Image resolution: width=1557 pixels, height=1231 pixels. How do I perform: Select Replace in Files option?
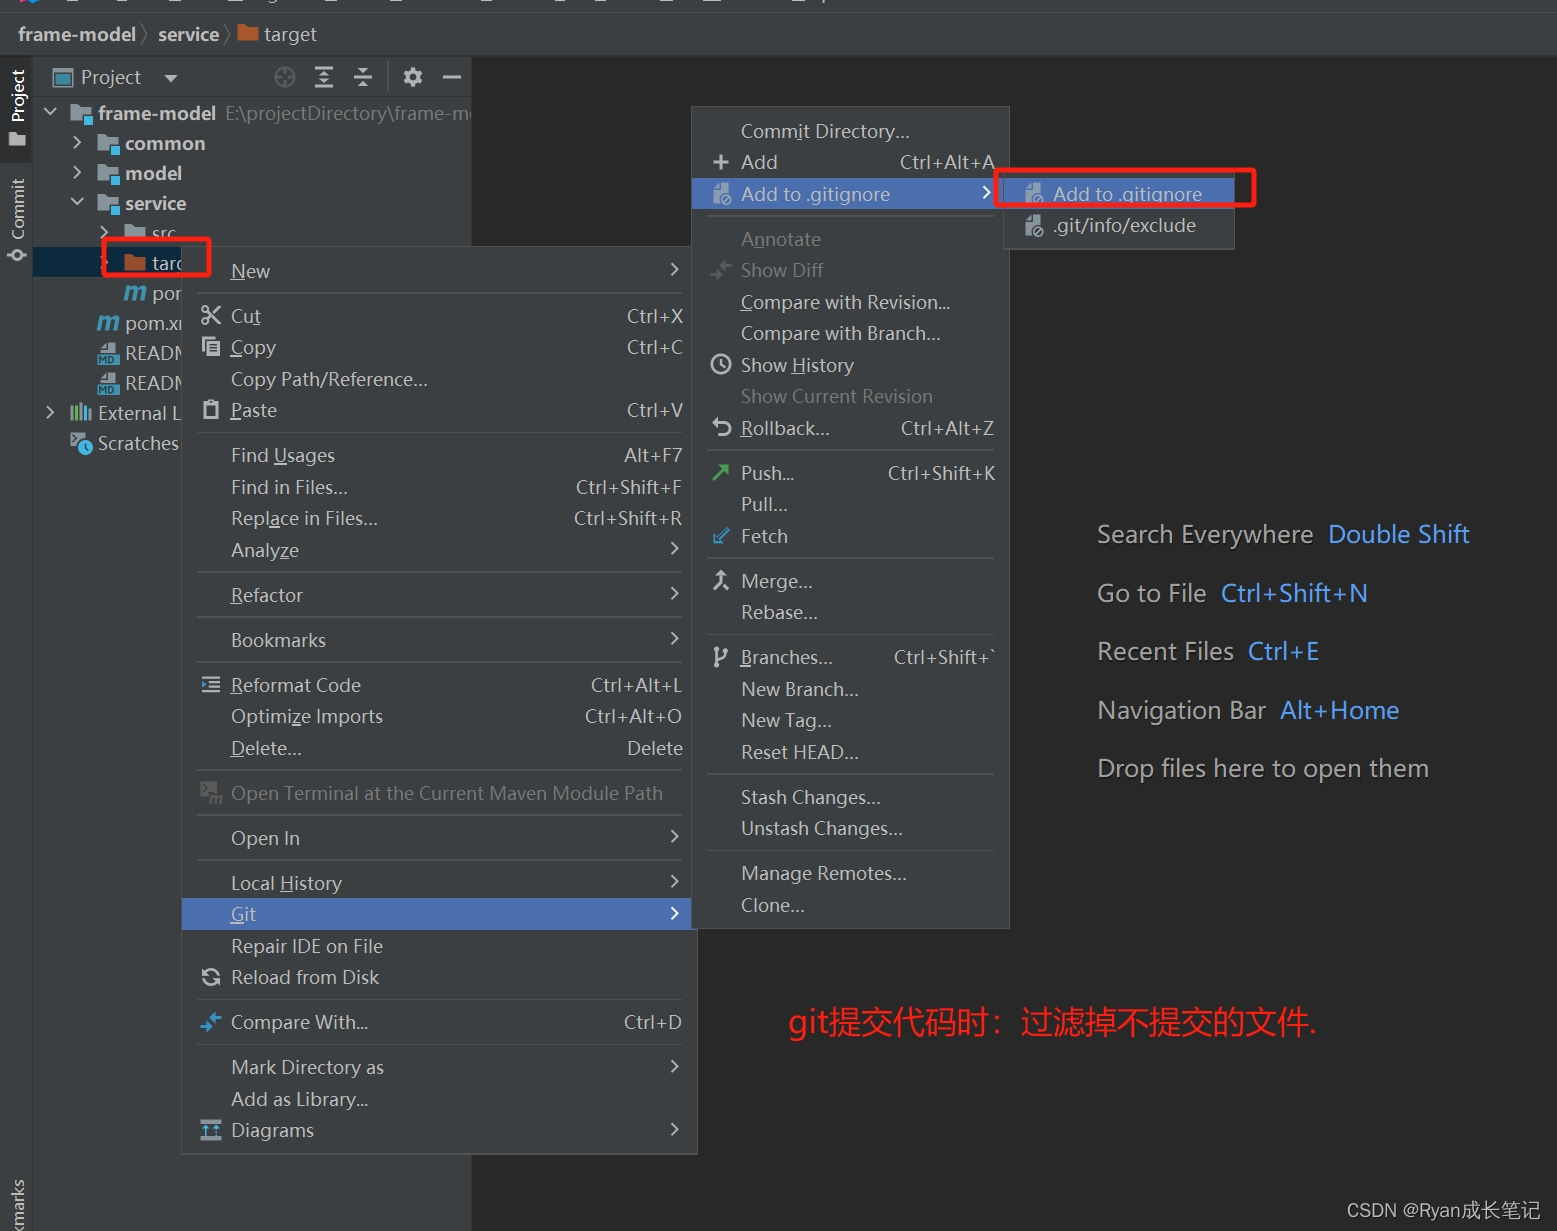tap(439, 518)
